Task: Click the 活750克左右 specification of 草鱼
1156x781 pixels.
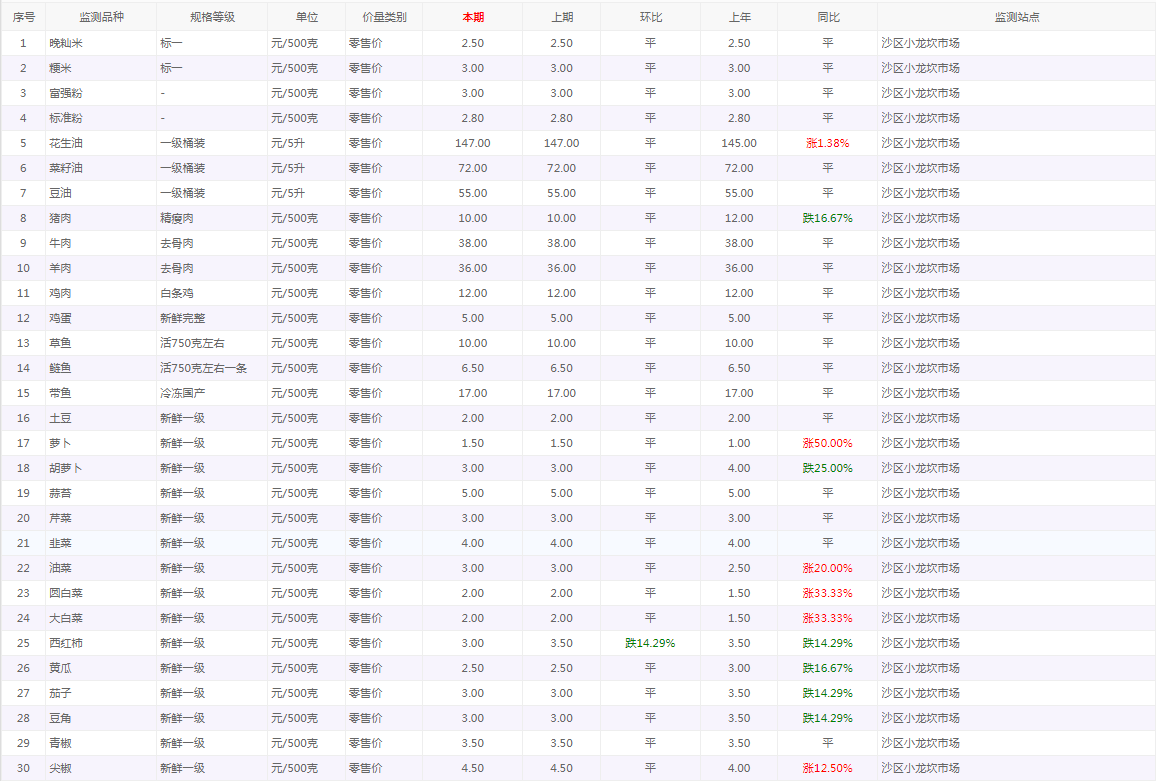Action: pyautogui.click(x=212, y=344)
